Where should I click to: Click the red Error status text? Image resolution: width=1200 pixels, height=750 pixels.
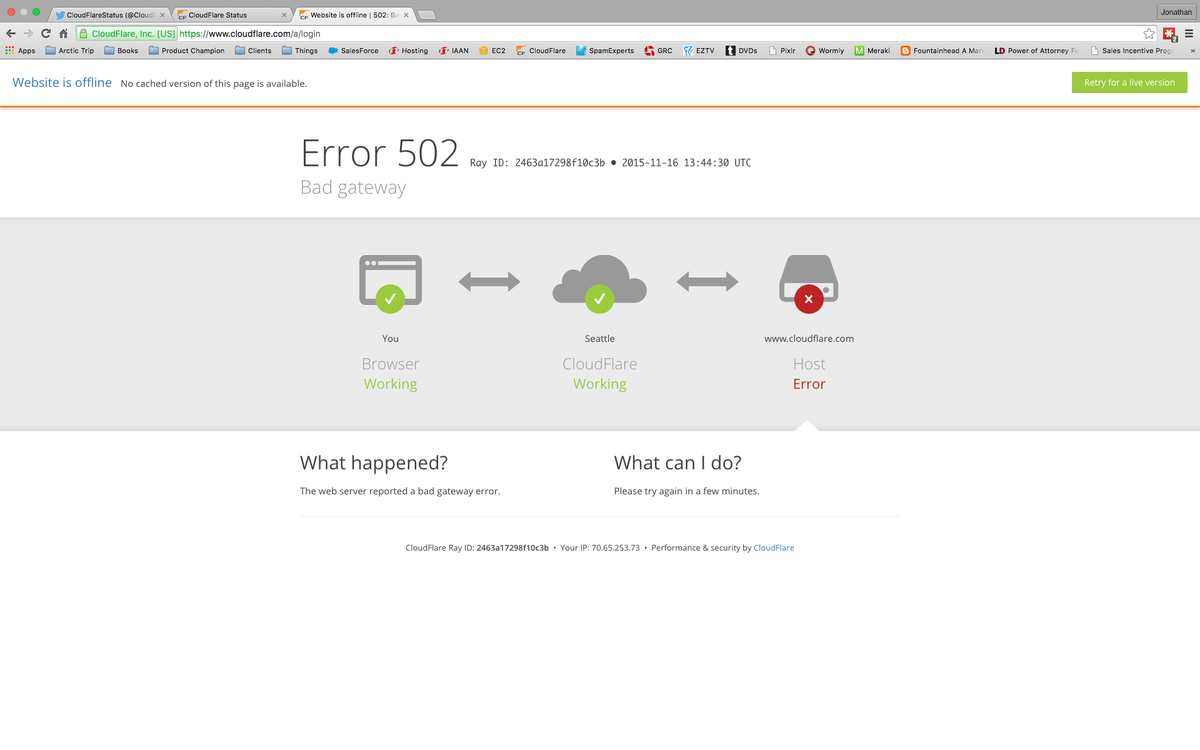(x=809, y=384)
